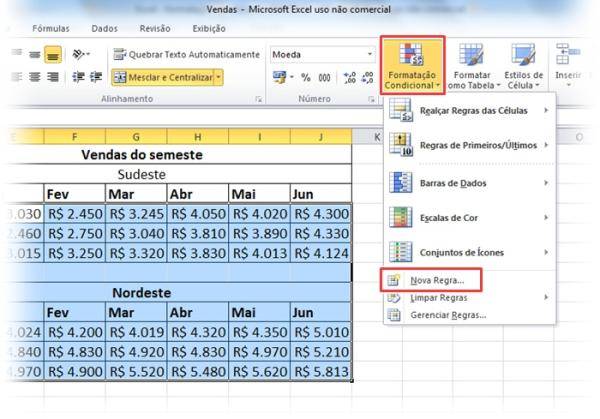The image size is (600, 419).
Task: Select column J header
Action: (321, 137)
